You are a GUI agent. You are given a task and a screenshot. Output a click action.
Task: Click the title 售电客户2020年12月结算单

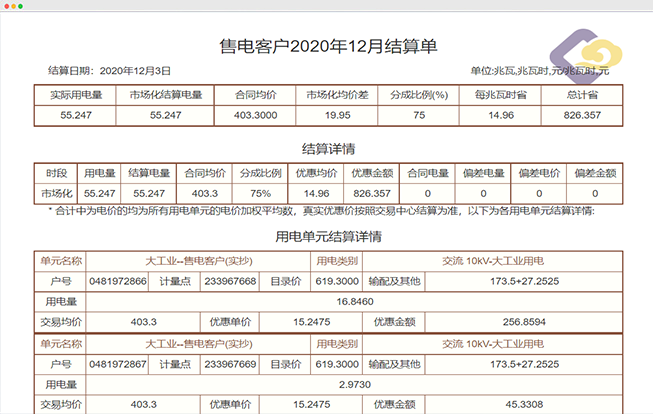(x=327, y=46)
